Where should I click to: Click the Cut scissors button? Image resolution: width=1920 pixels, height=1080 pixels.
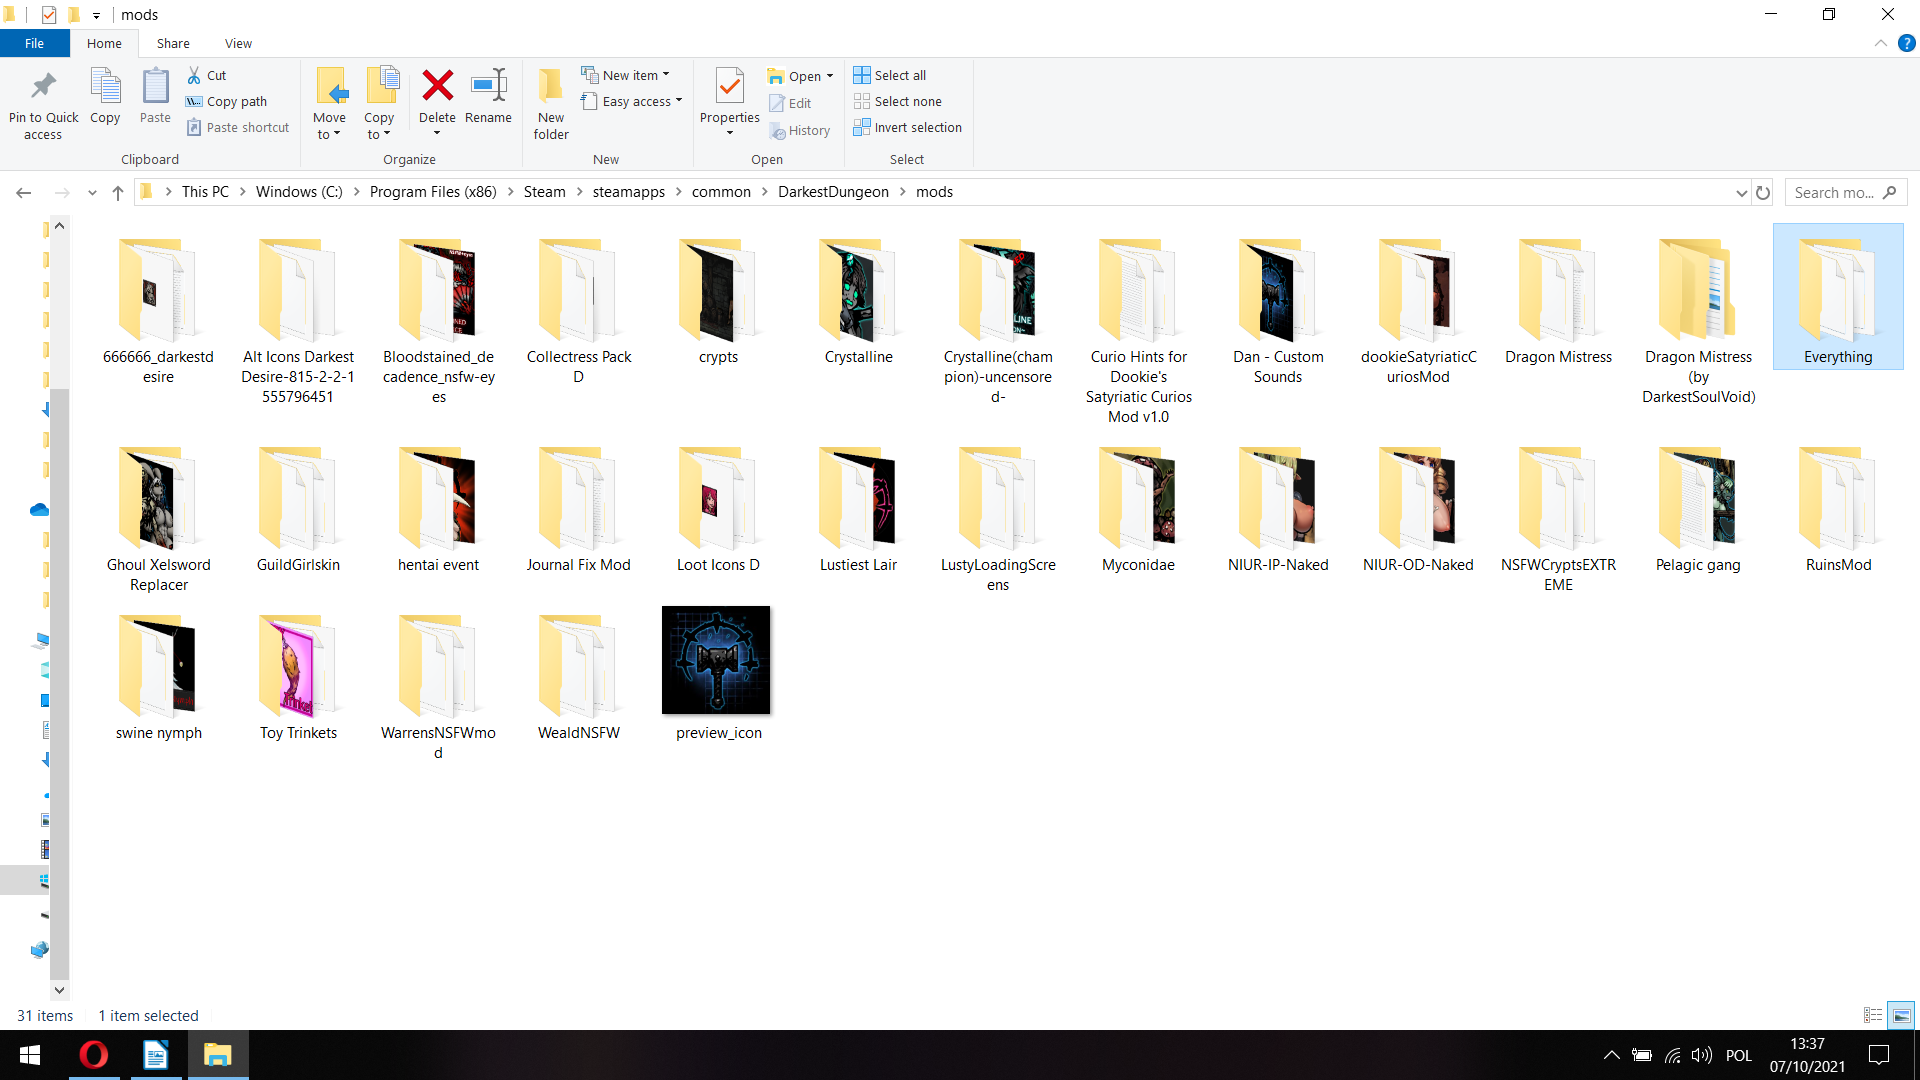tap(207, 75)
